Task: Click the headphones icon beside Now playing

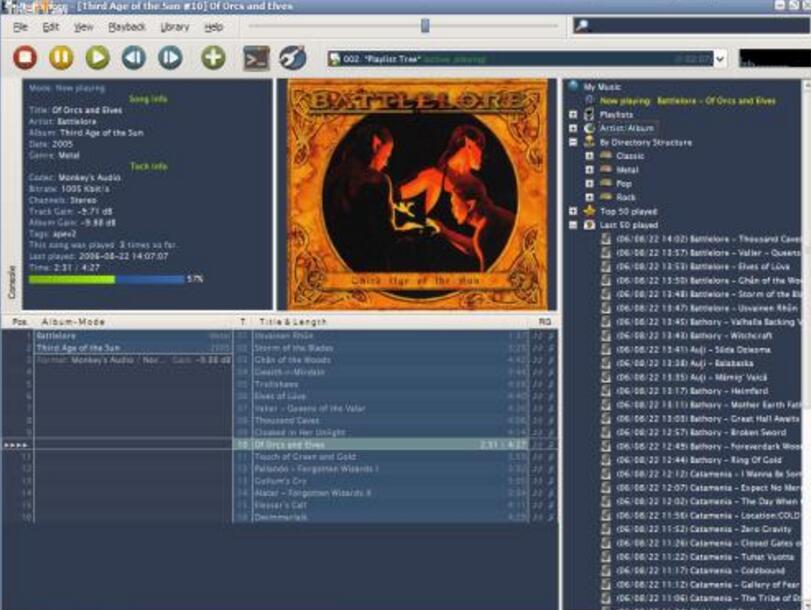Action: point(590,100)
